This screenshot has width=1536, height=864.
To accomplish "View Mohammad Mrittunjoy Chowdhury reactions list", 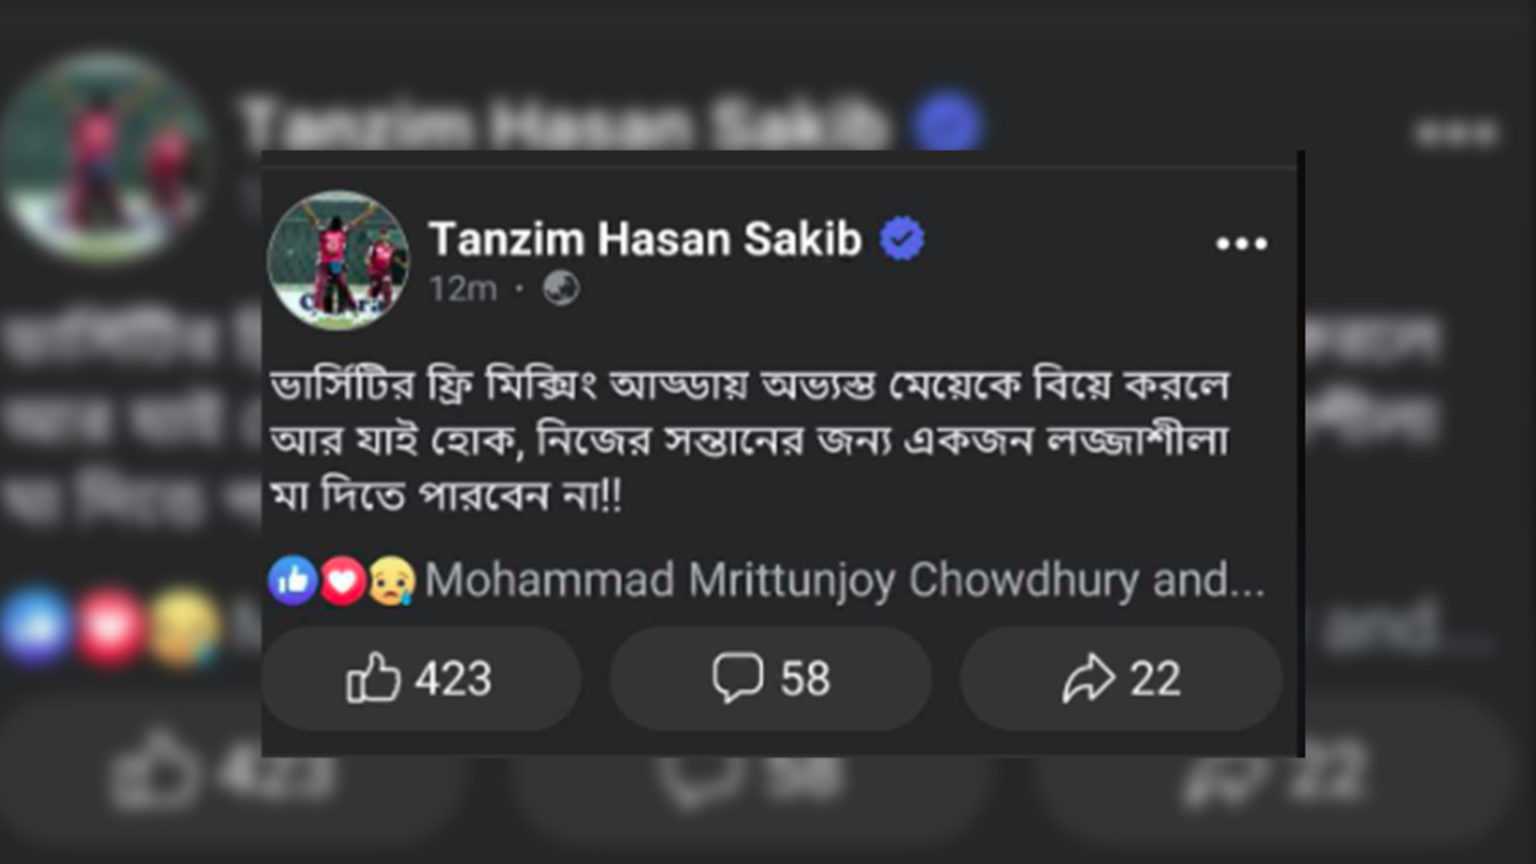I will point(845,580).
